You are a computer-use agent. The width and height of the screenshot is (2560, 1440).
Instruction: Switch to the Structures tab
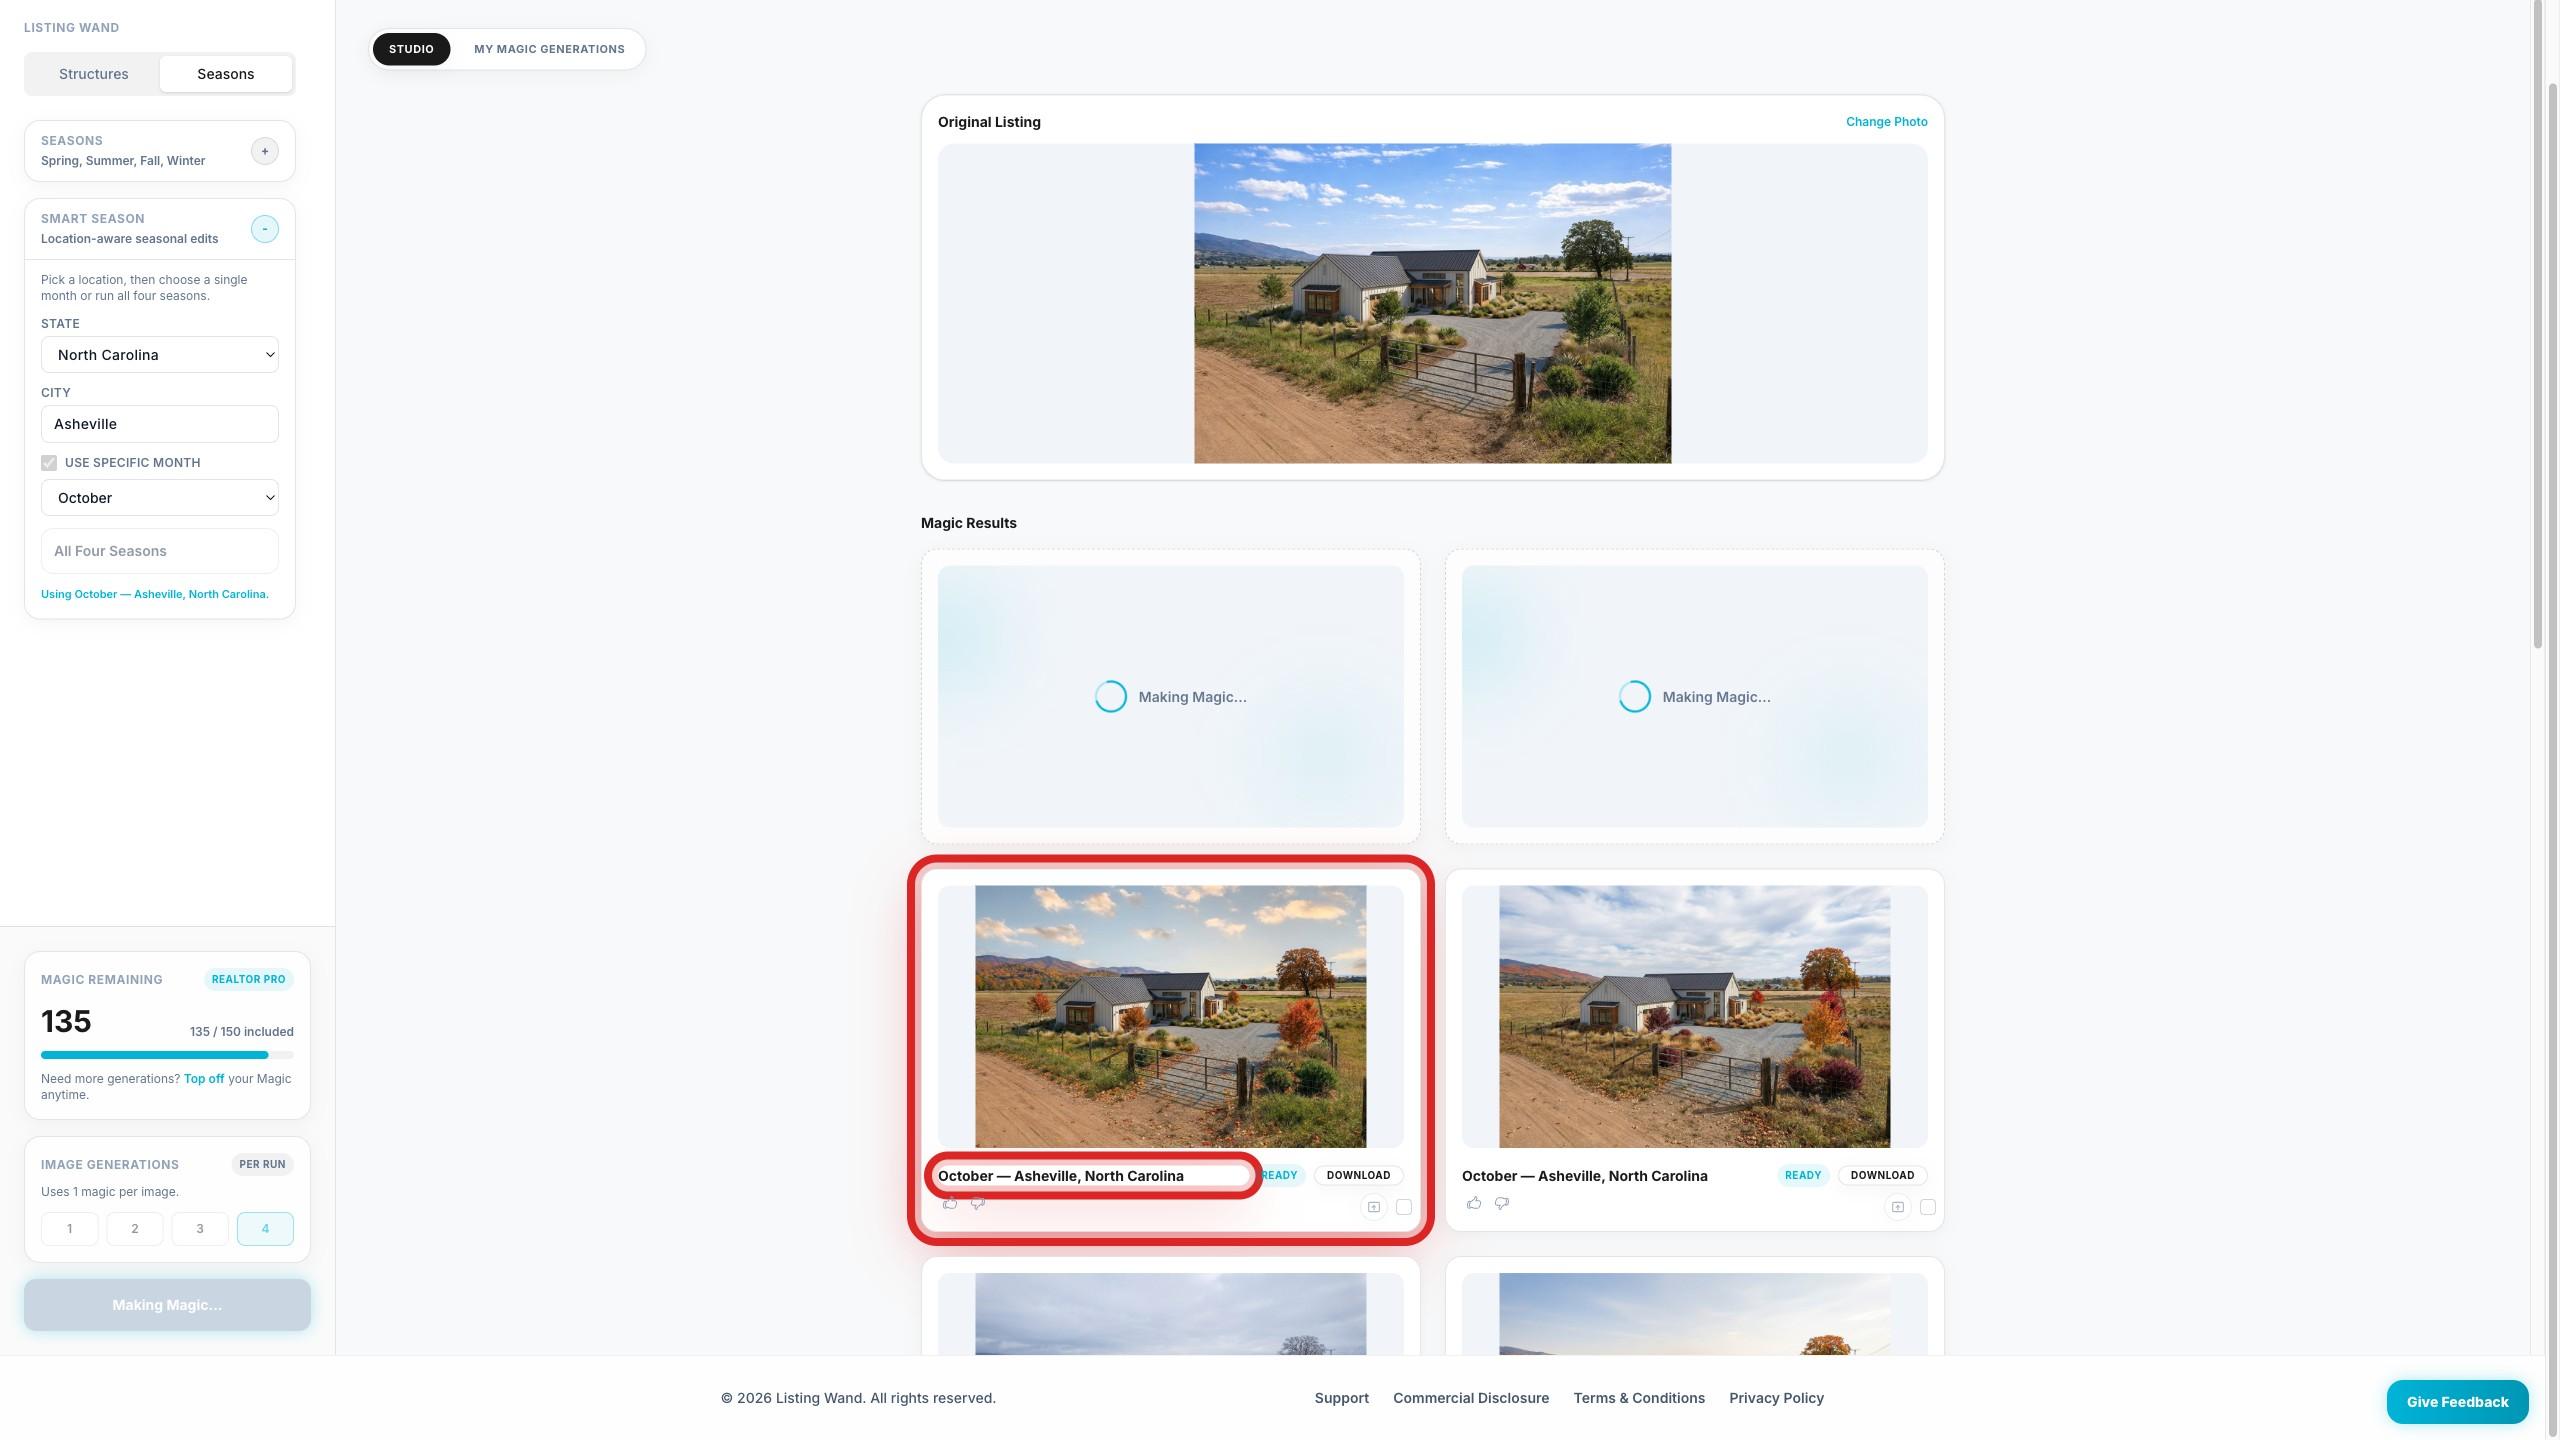93,74
